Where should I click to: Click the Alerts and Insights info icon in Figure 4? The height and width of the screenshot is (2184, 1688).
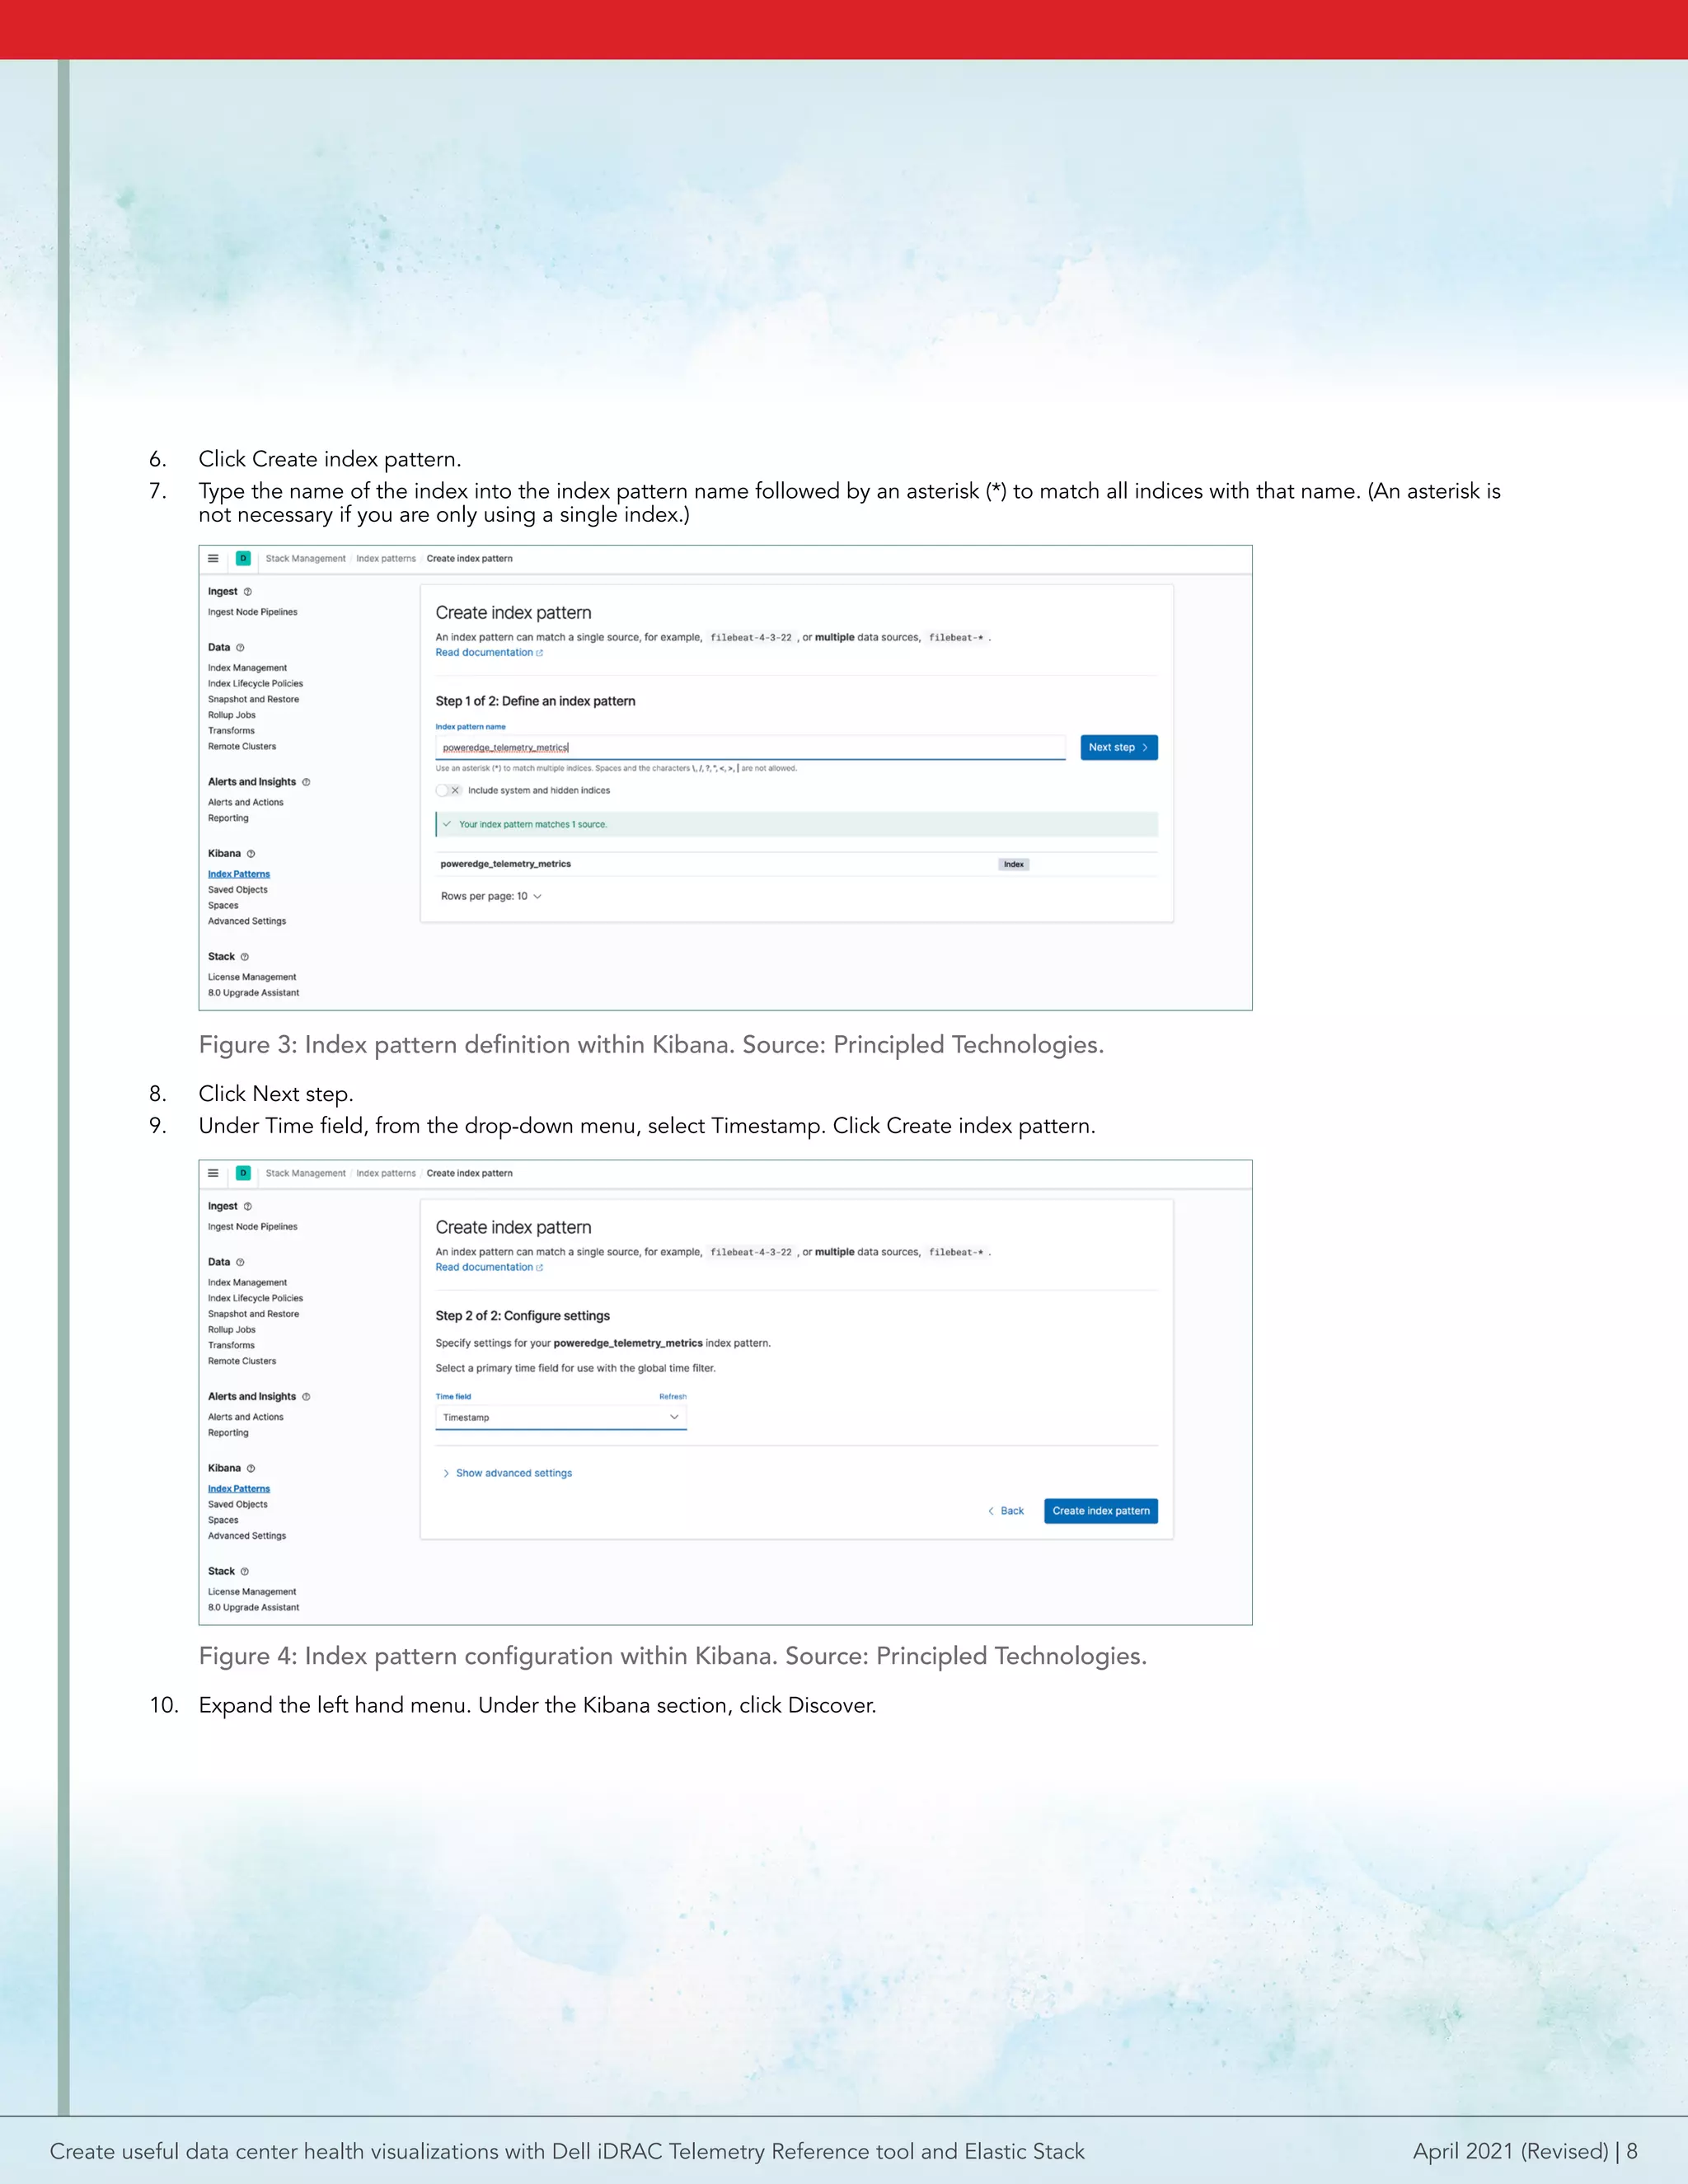coord(306,1397)
